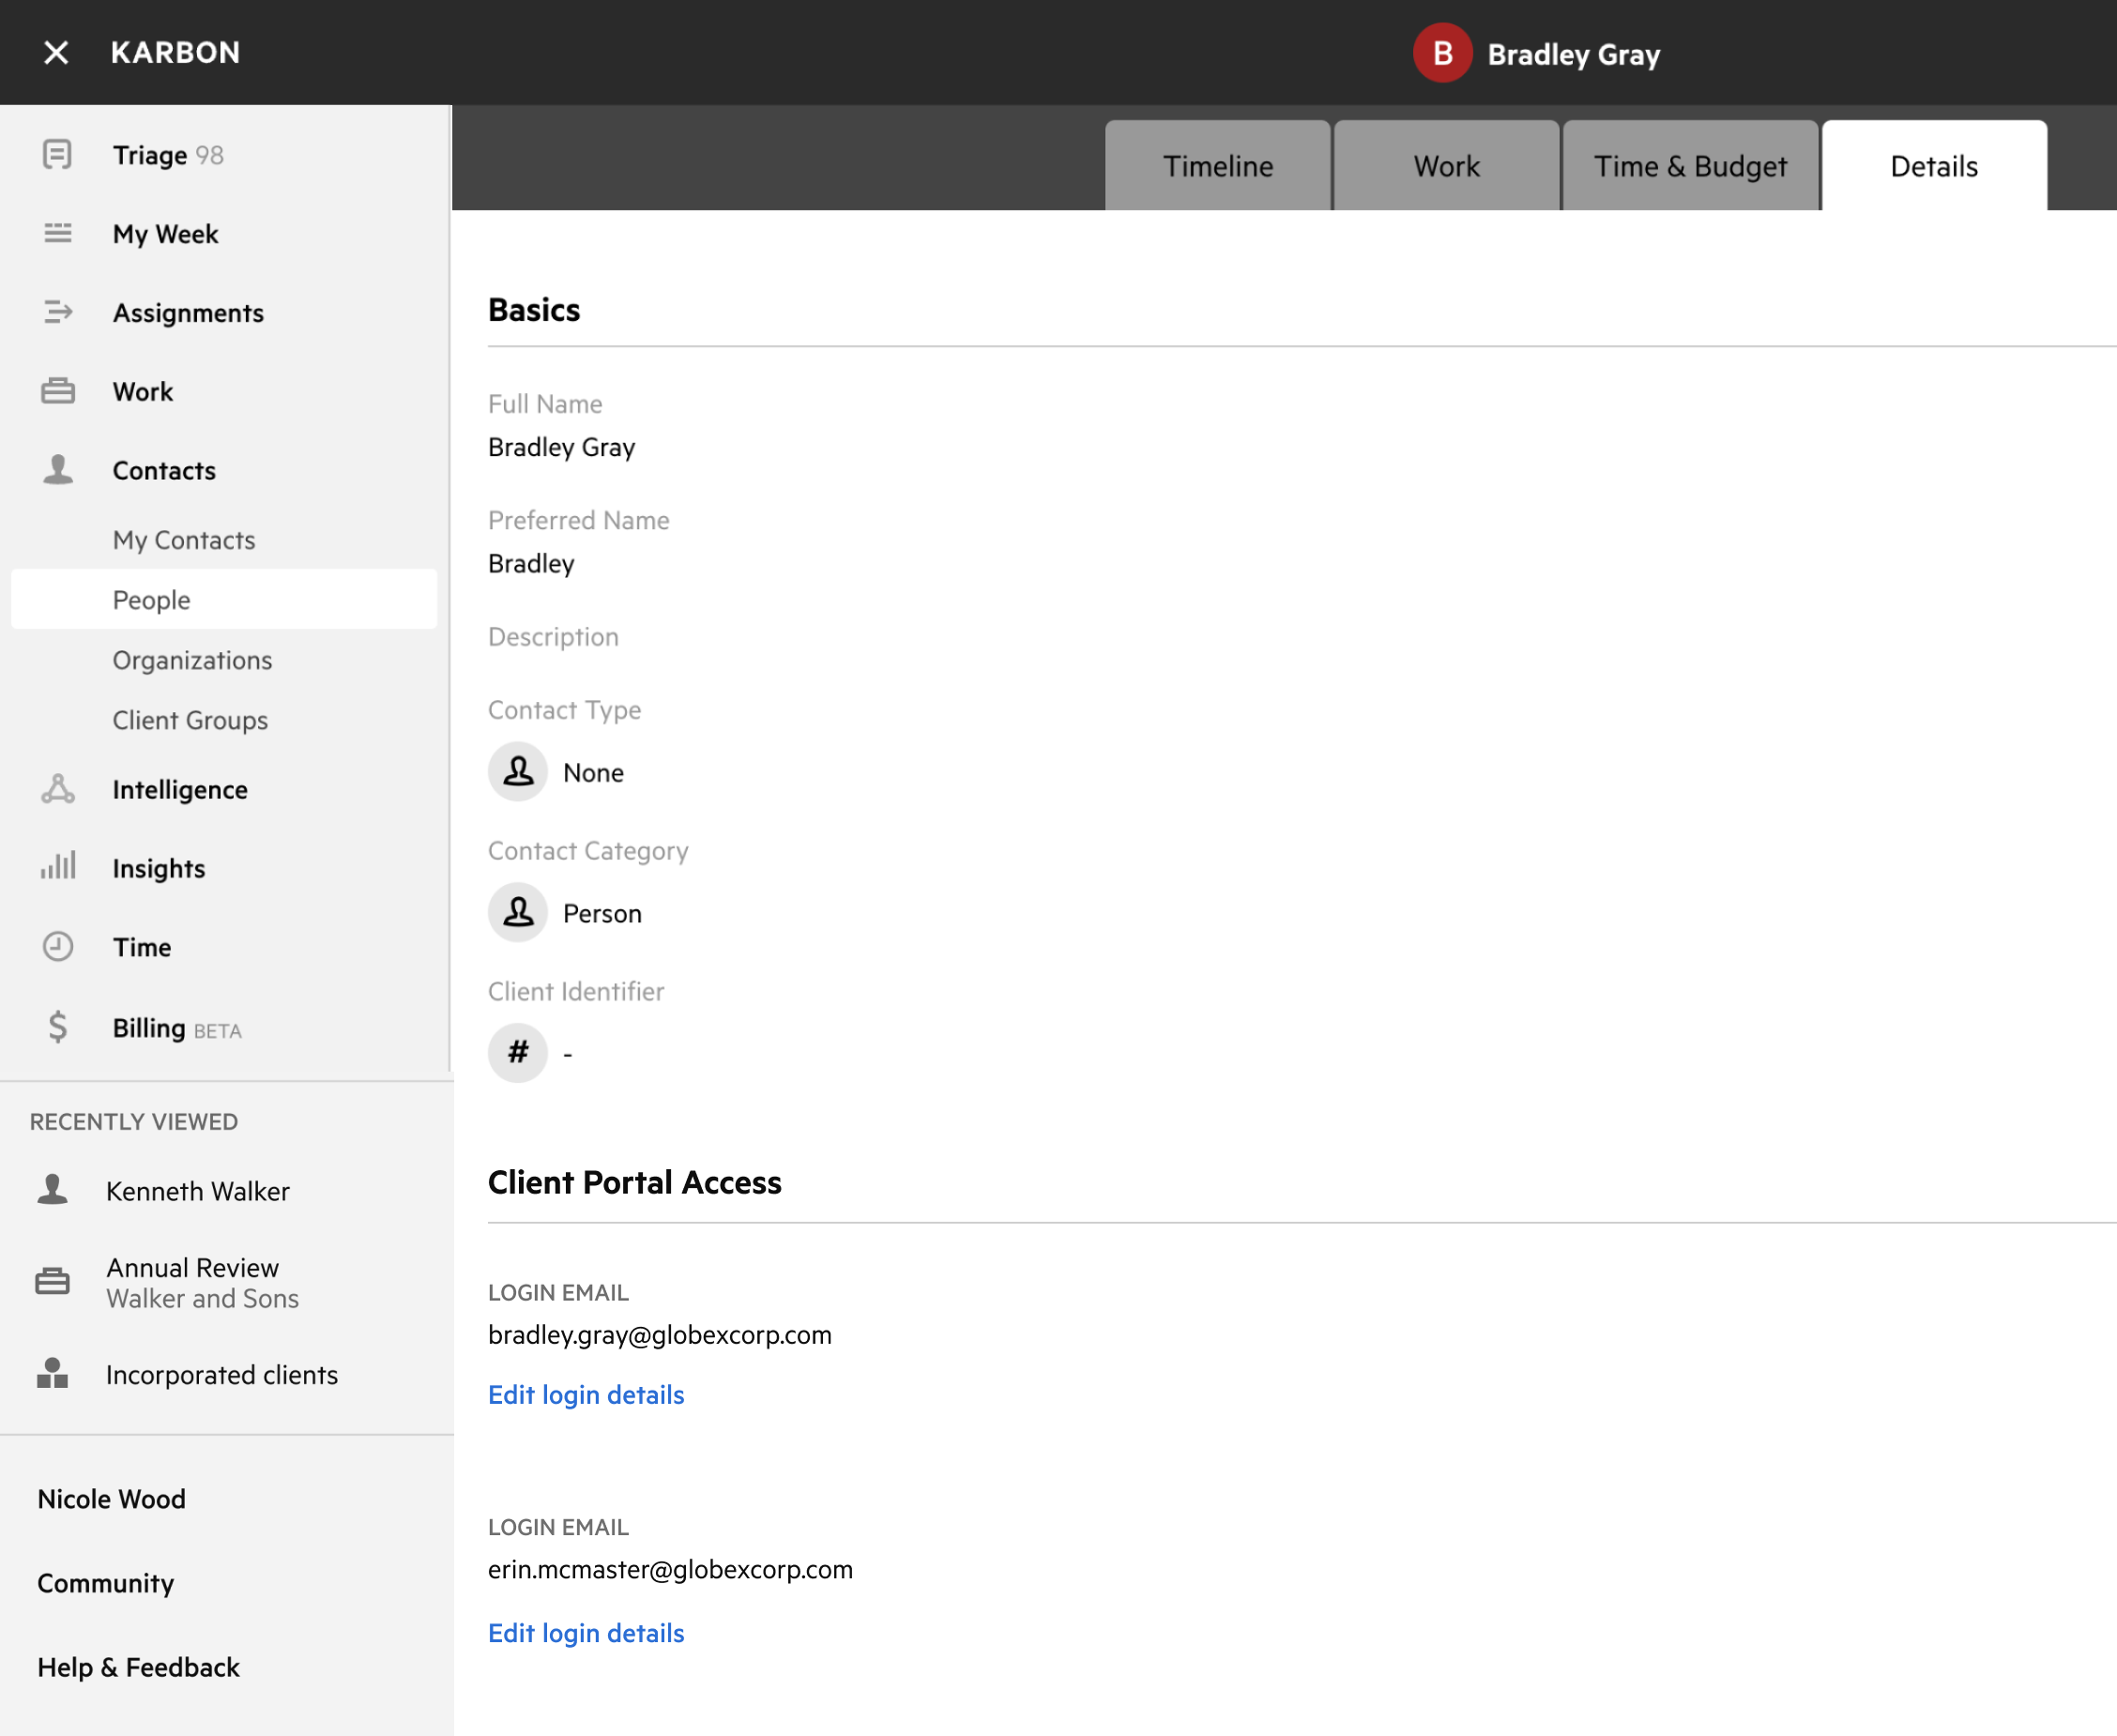
Task: Select the Work tab
Action: (x=1445, y=166)
